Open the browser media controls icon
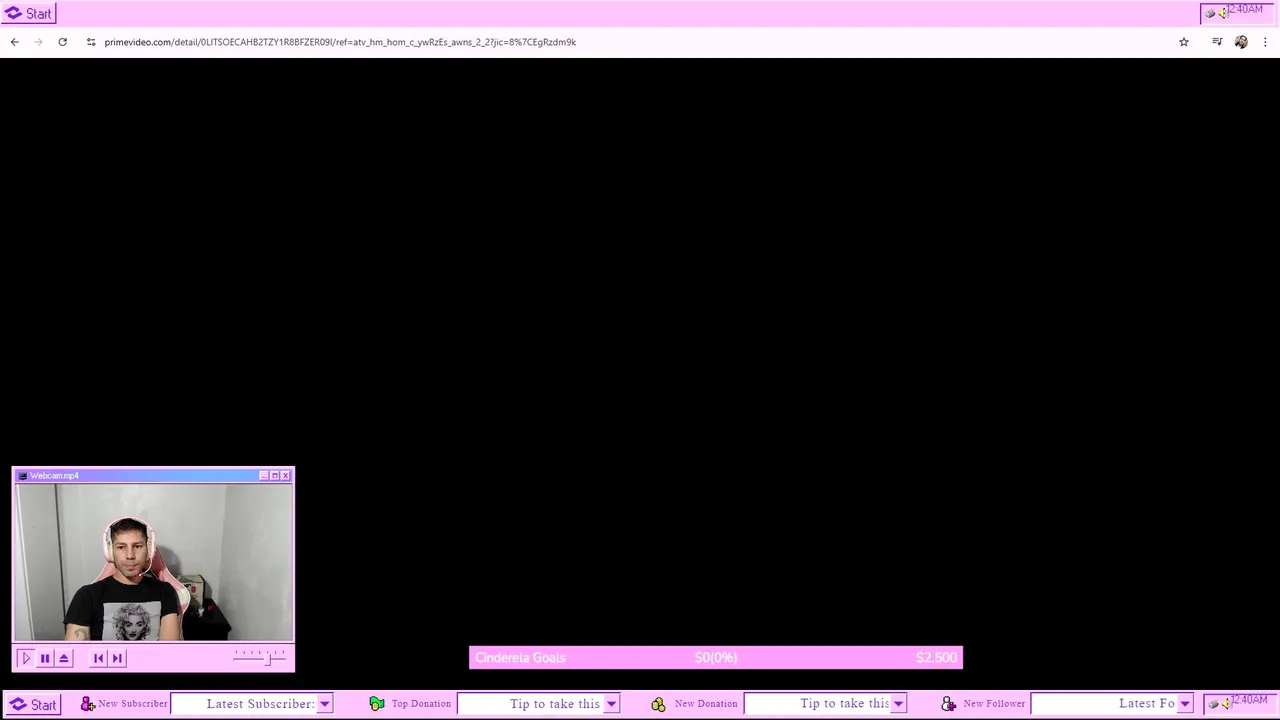 click(x=1217, y=42)
